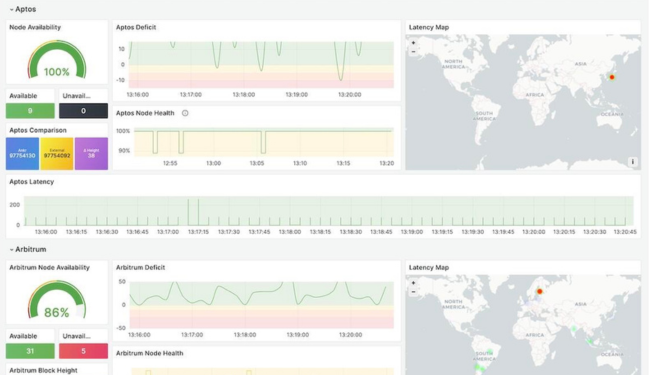The height and width of the screenshot is (375, 650).
Task: Click the Unavailable 5 red stat
Action: click(x=83, y=351)
